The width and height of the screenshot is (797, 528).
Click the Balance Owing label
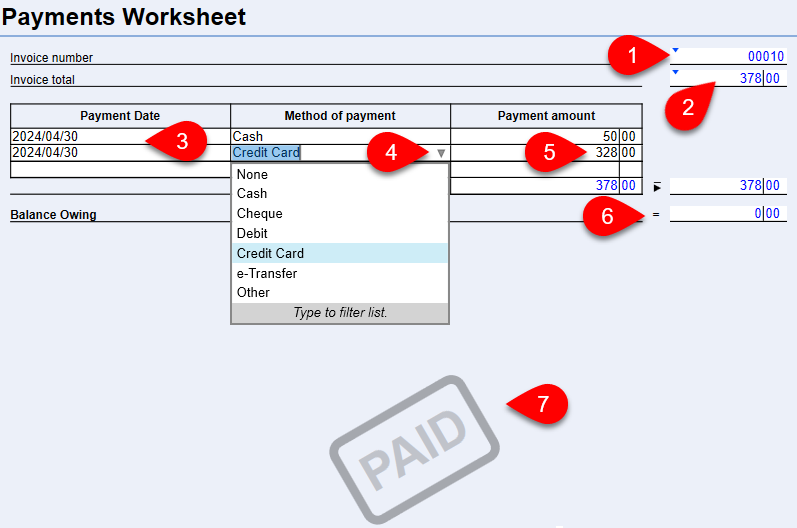pyautogui.click(x=53, y=214)
